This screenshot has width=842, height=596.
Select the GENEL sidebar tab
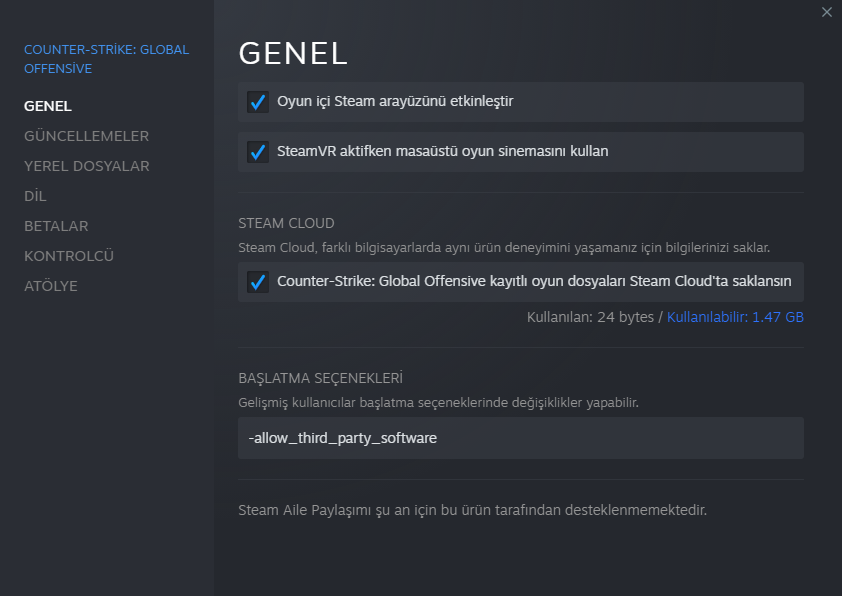[48, 106]
